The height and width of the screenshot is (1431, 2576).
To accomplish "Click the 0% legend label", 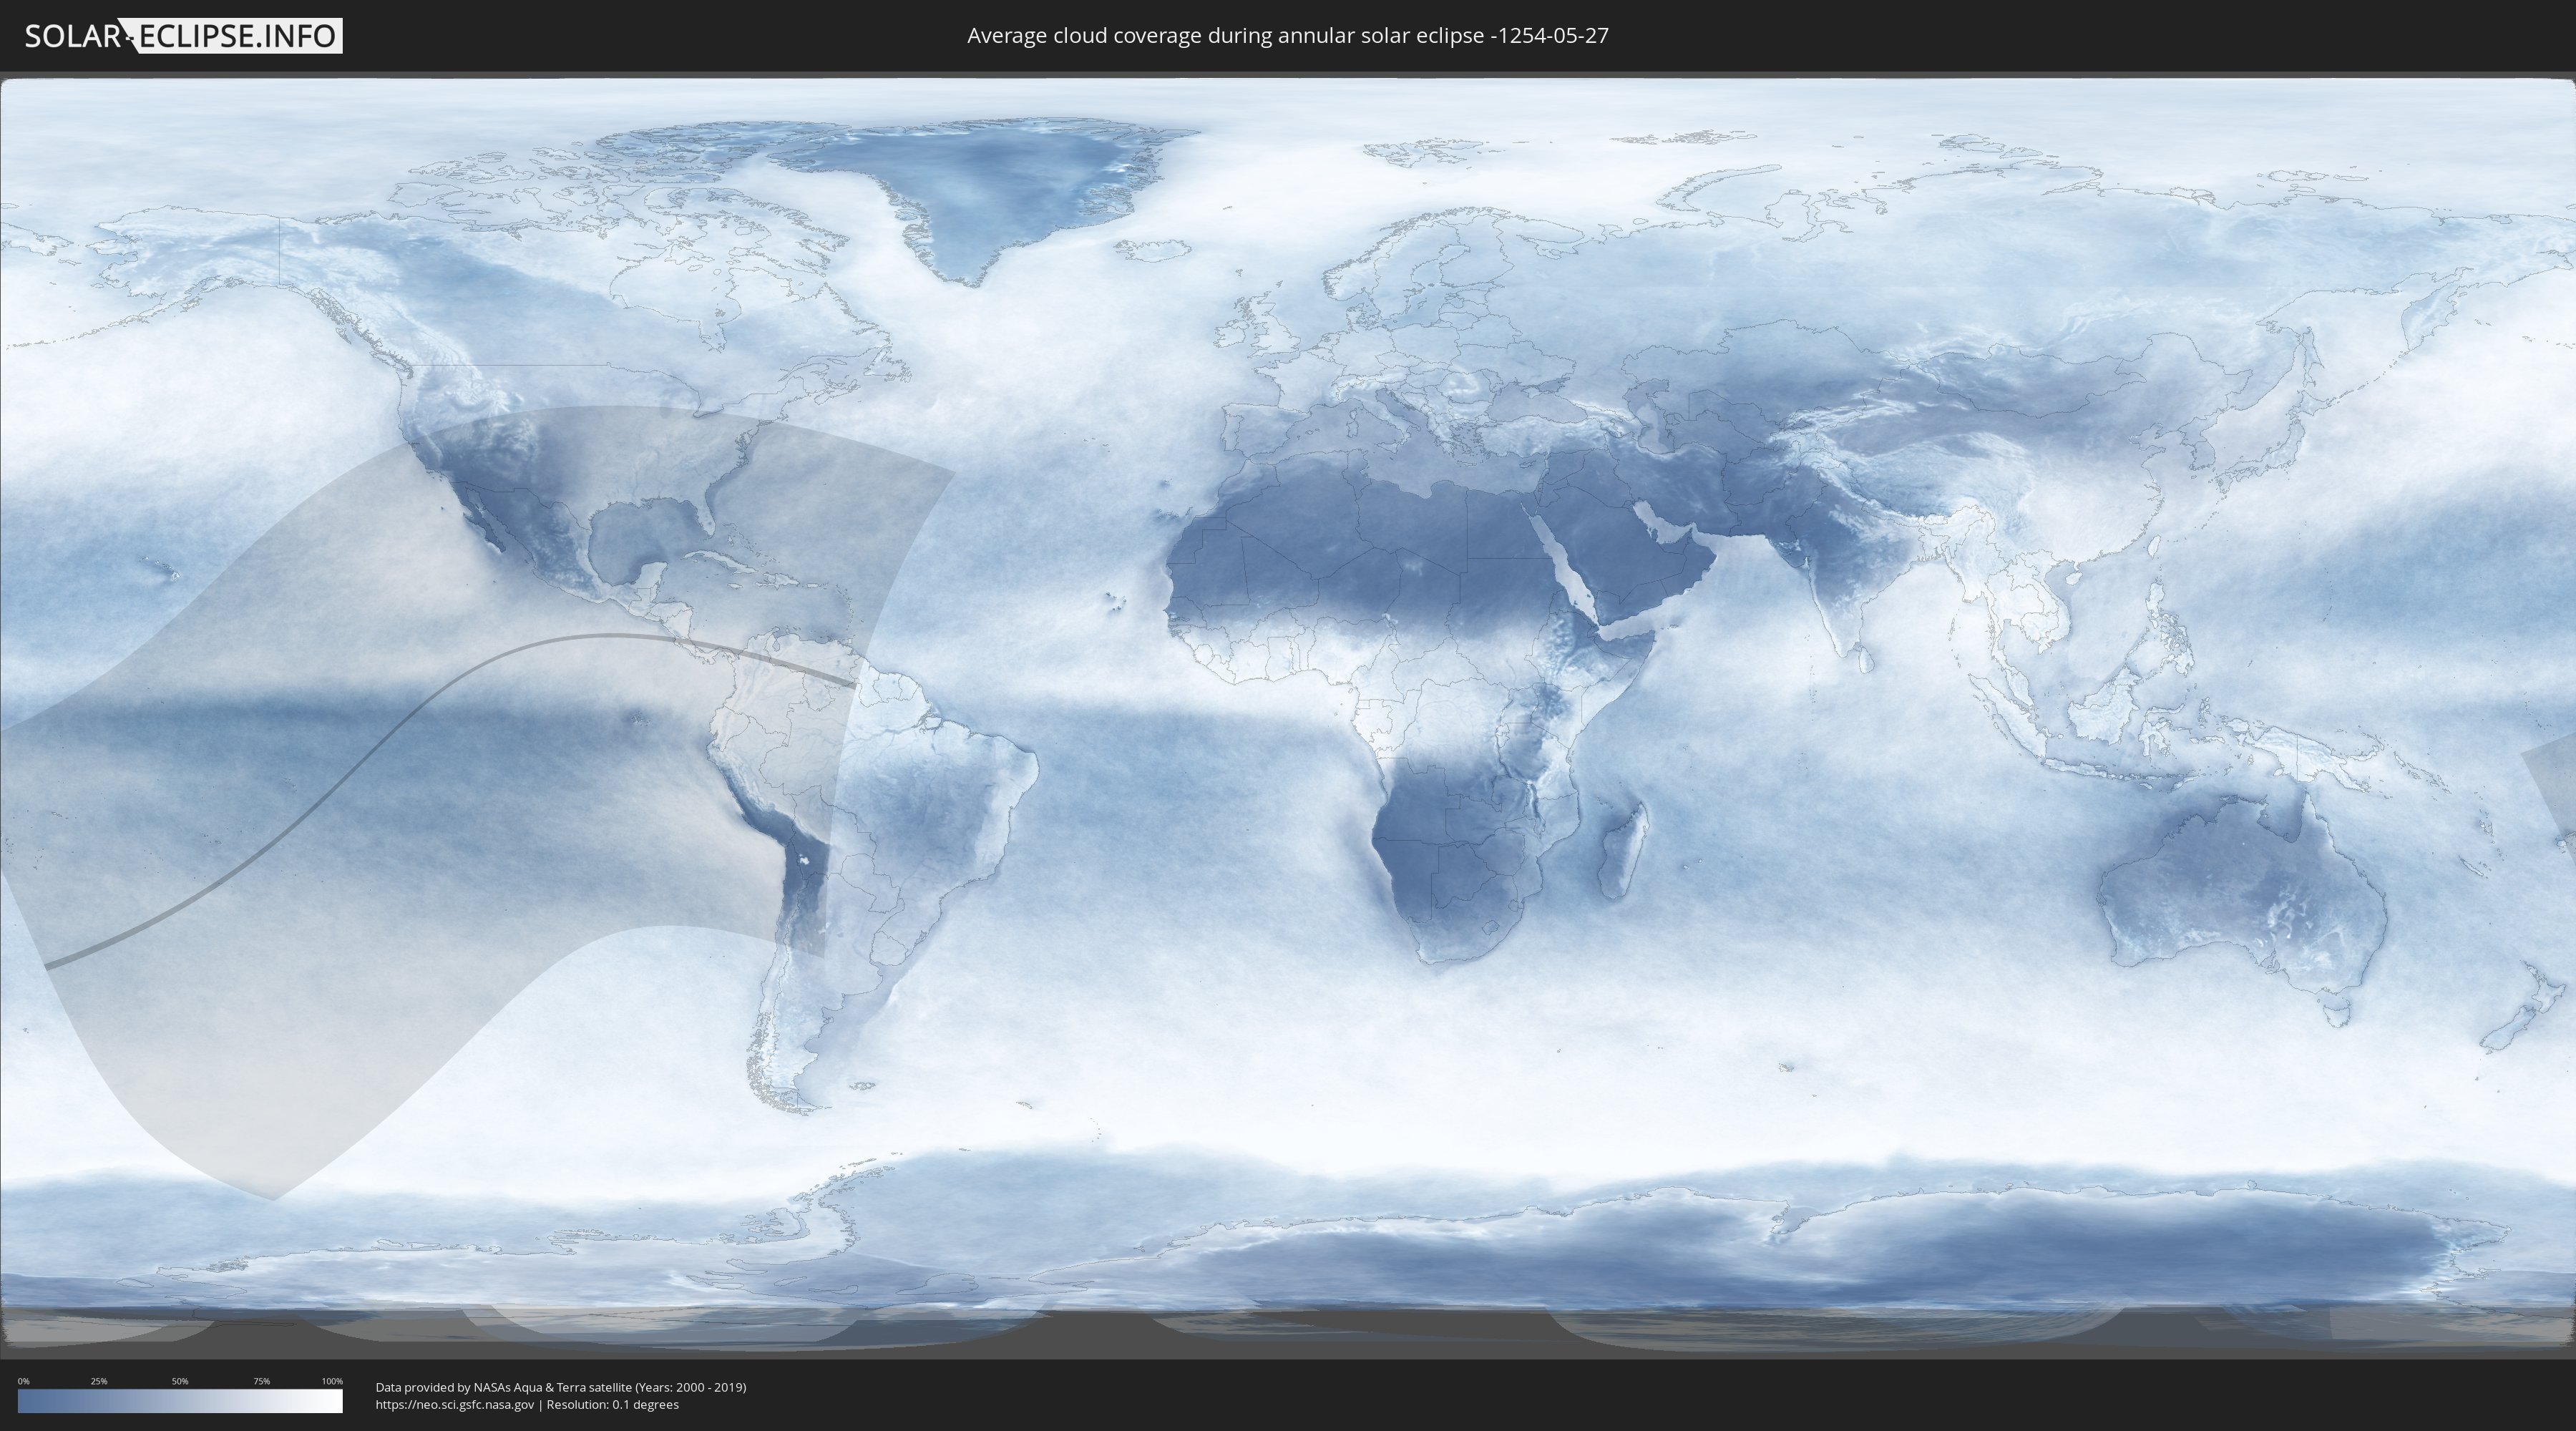I will click(24, 1381).
